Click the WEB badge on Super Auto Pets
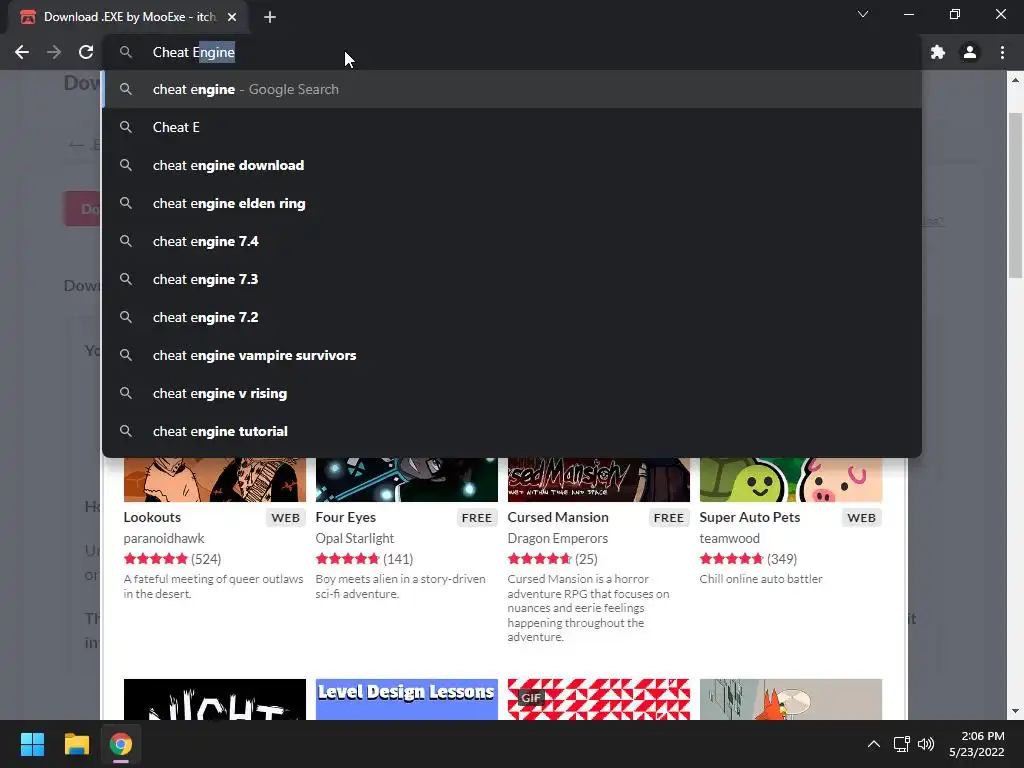1024x768 pixels. point(861,518)
